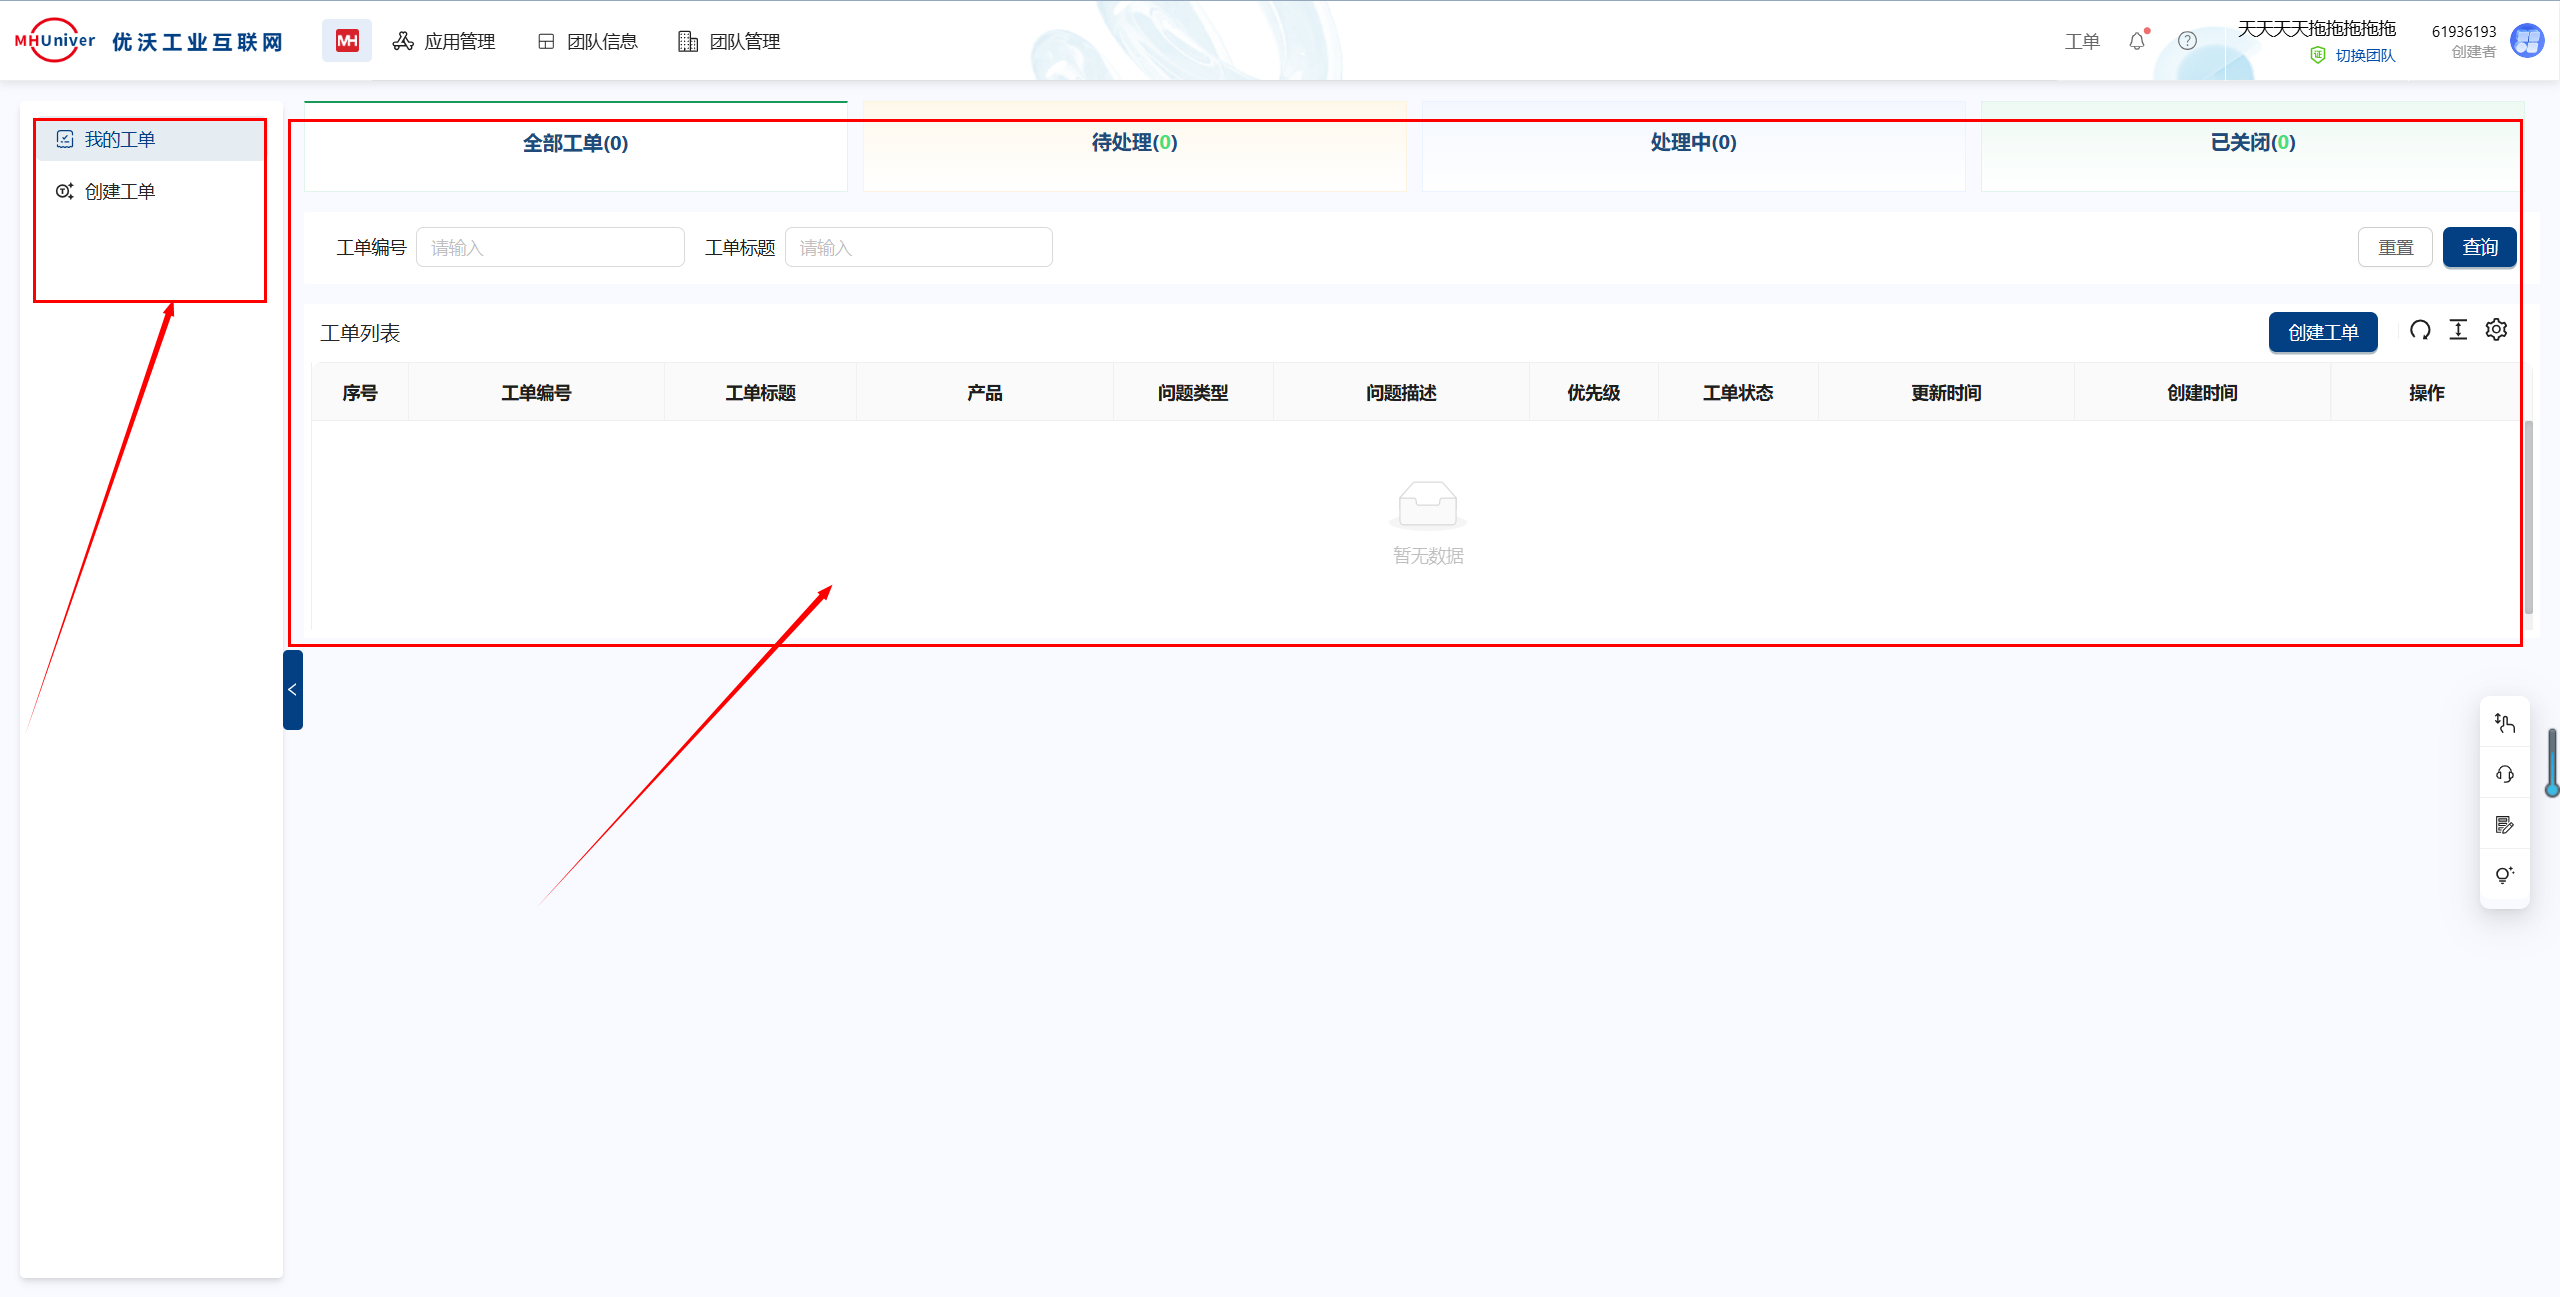Switch to the 待处理(0) tab
This screenshot has height=1297, width=2560.
click(1134, 143)
